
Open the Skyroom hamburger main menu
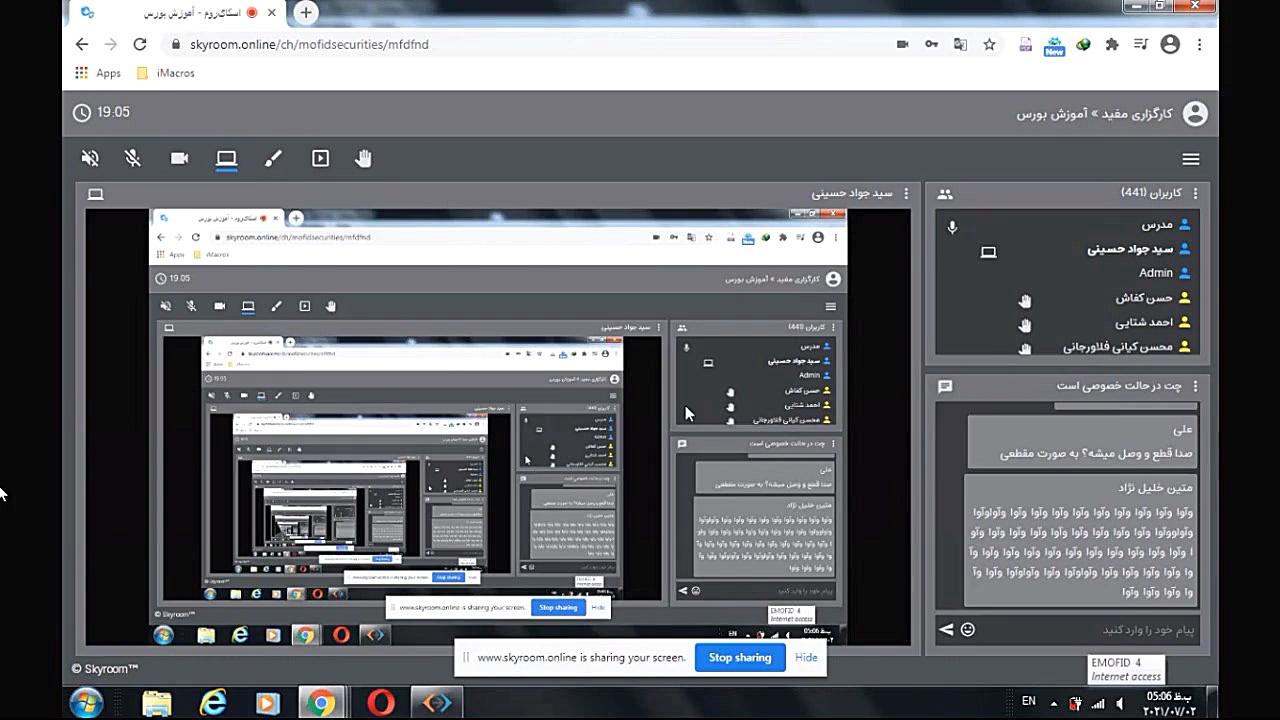click(x=1190, y=159)
